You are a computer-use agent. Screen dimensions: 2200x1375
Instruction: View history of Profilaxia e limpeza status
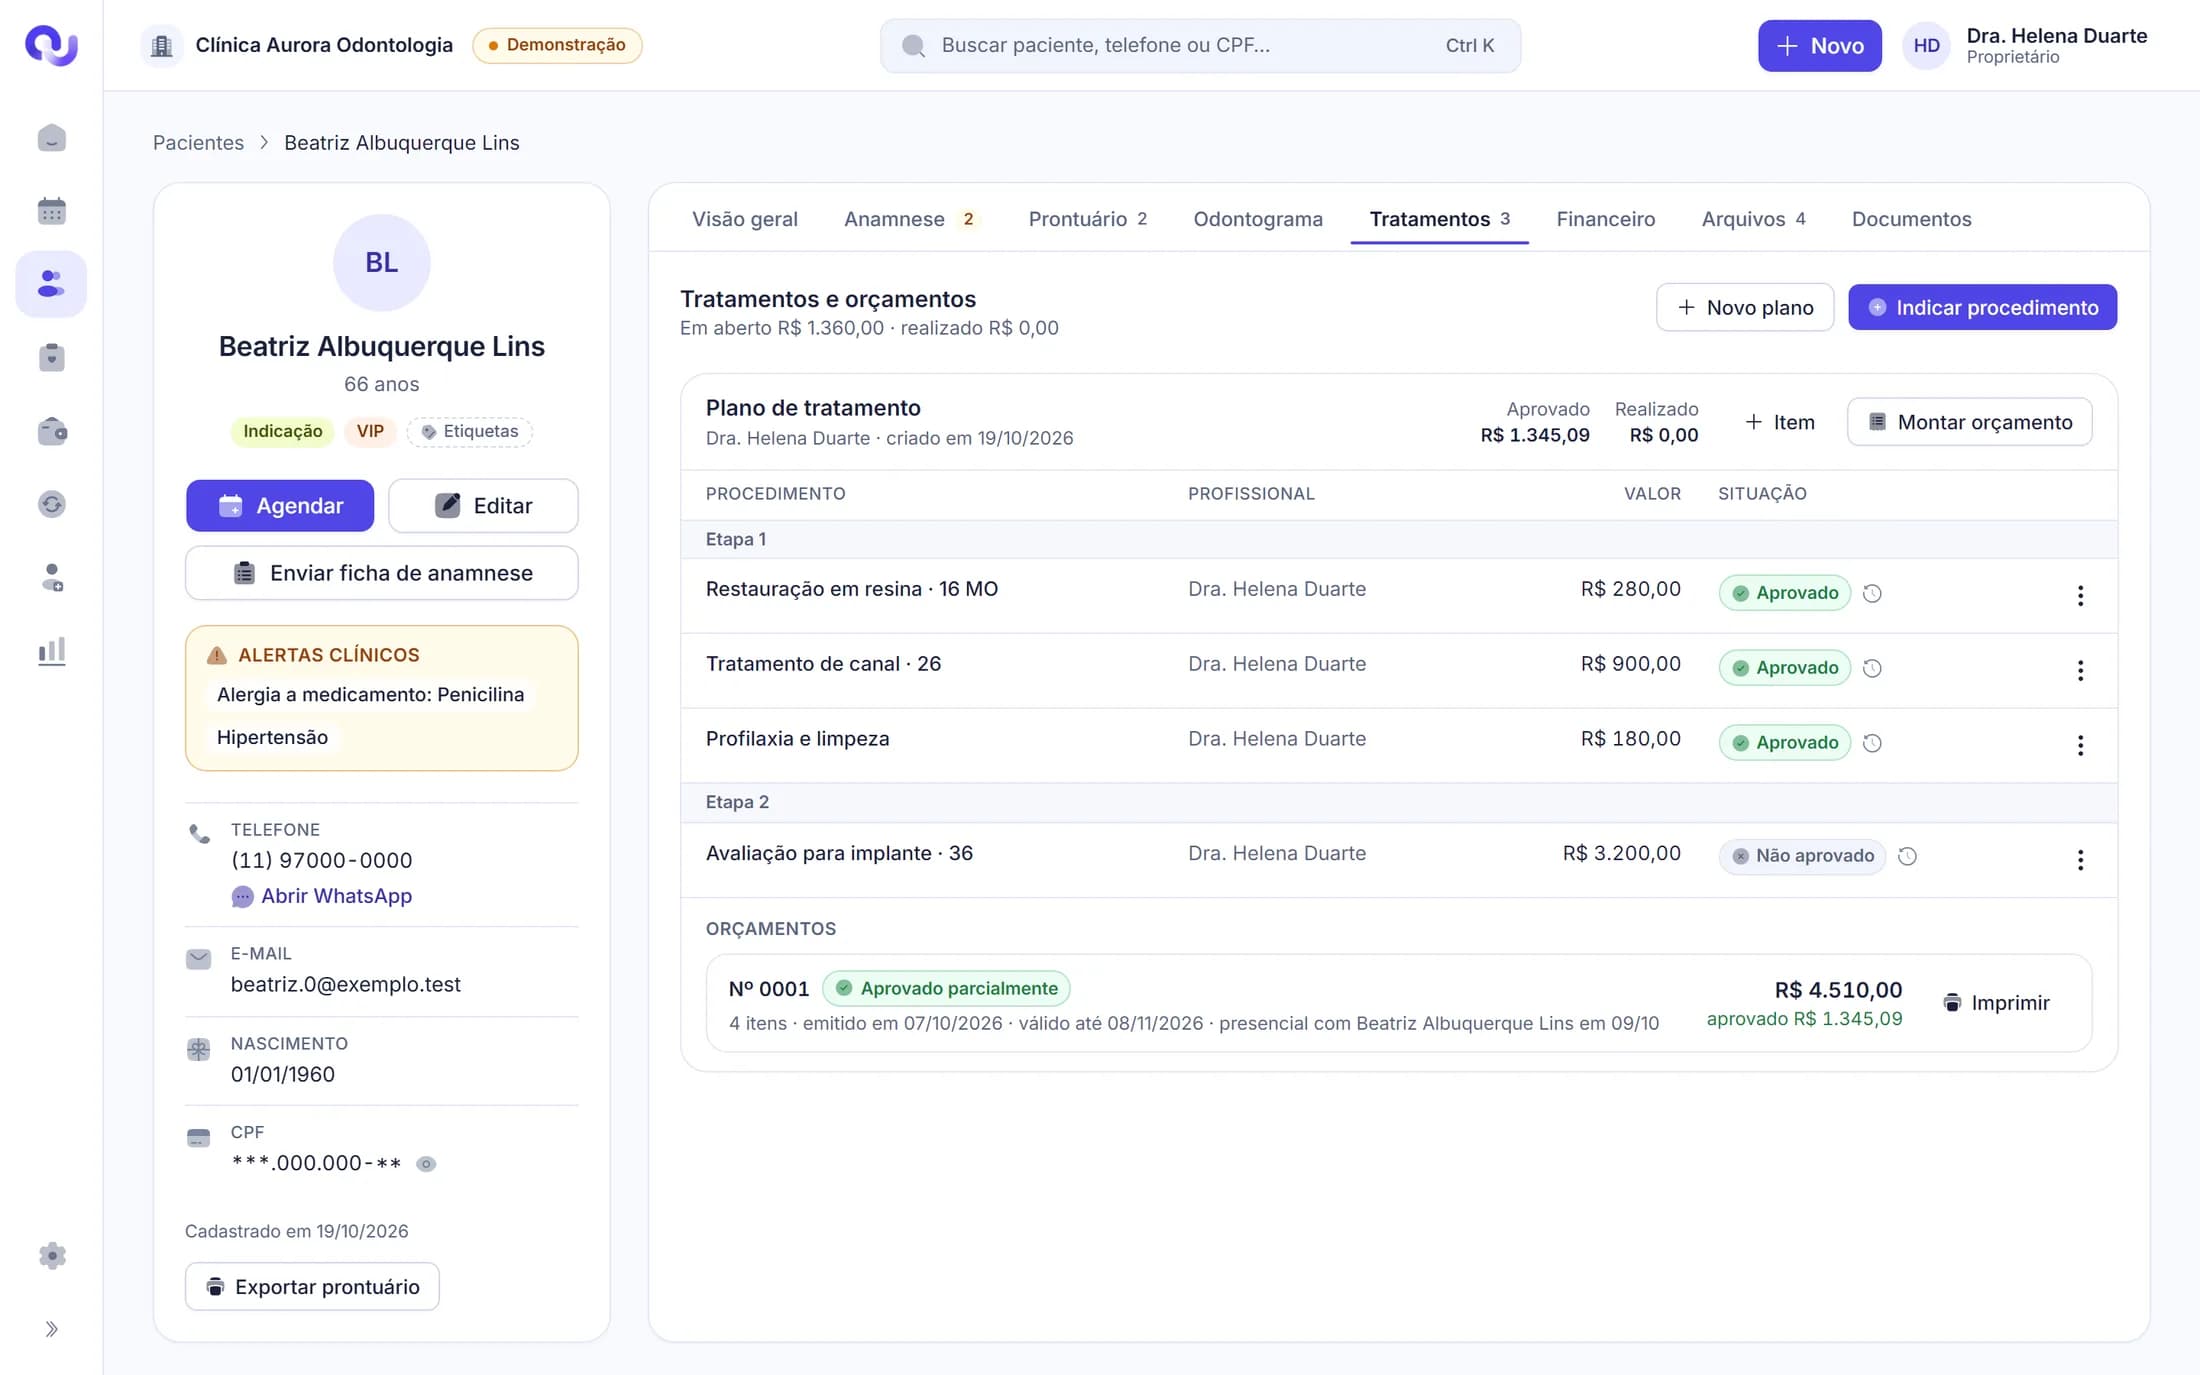1872,743
